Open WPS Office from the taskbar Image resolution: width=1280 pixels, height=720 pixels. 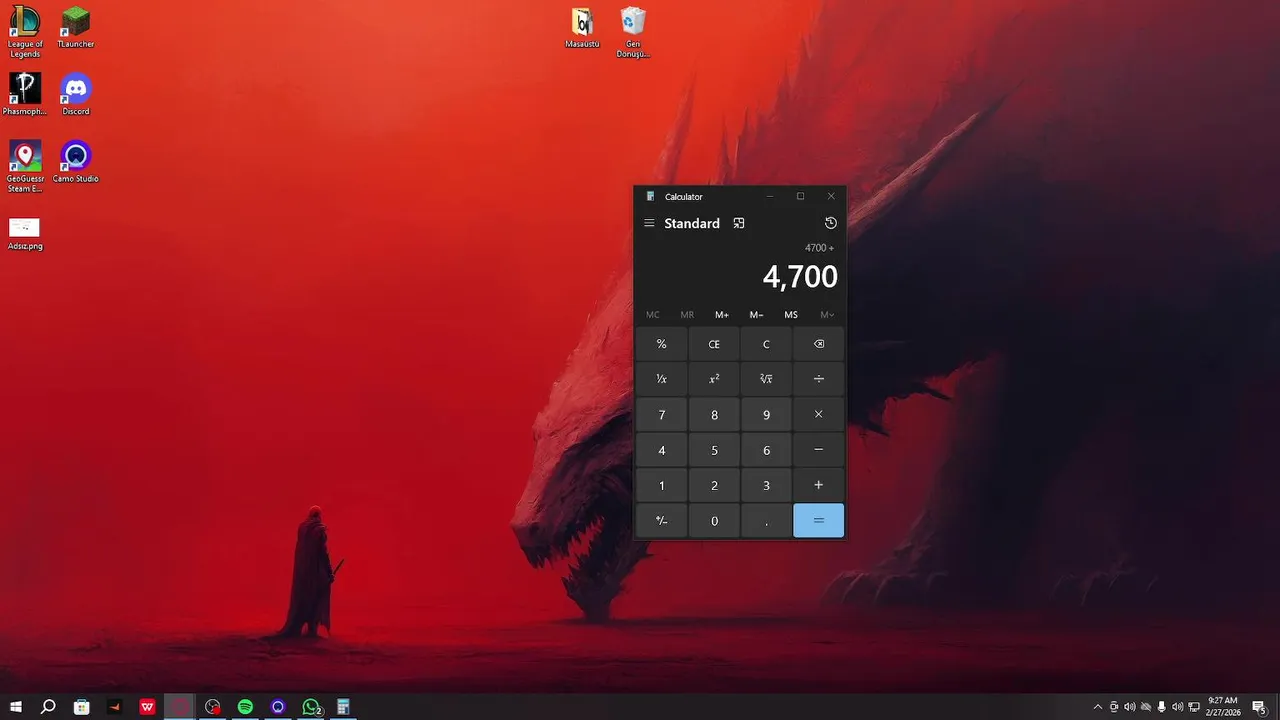[x=147, y=707]
